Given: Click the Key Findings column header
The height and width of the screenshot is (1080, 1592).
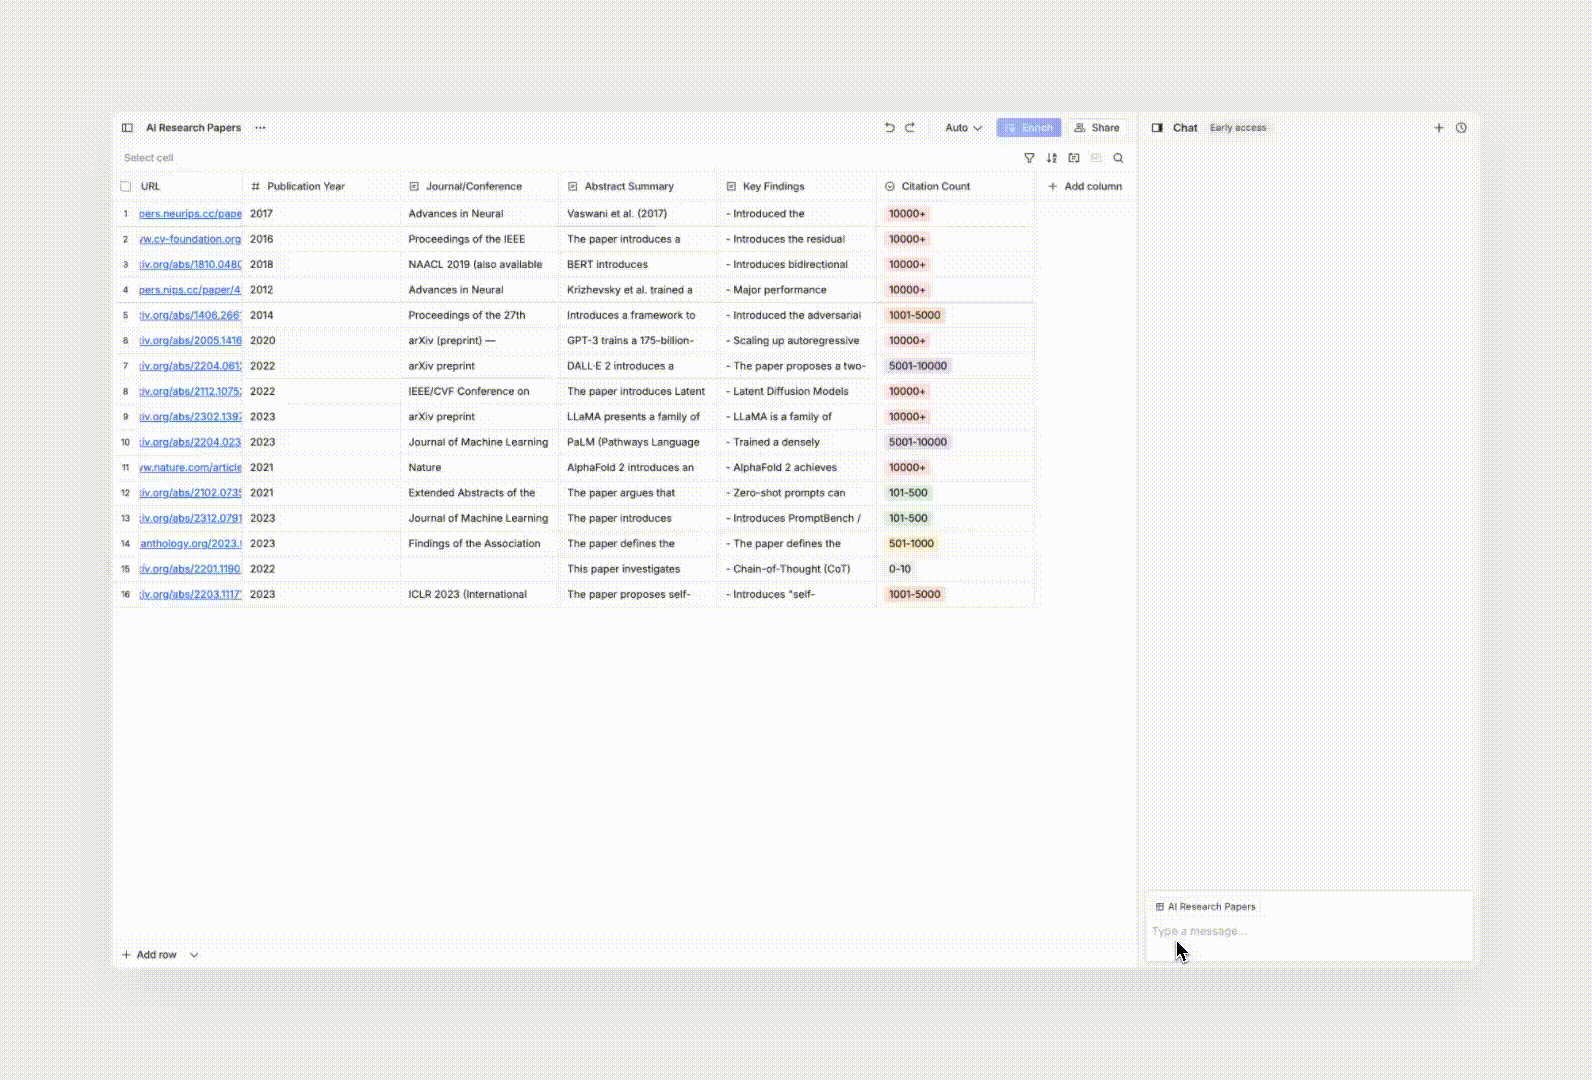Looking at the screenshot, I should (x=797, y=187).
